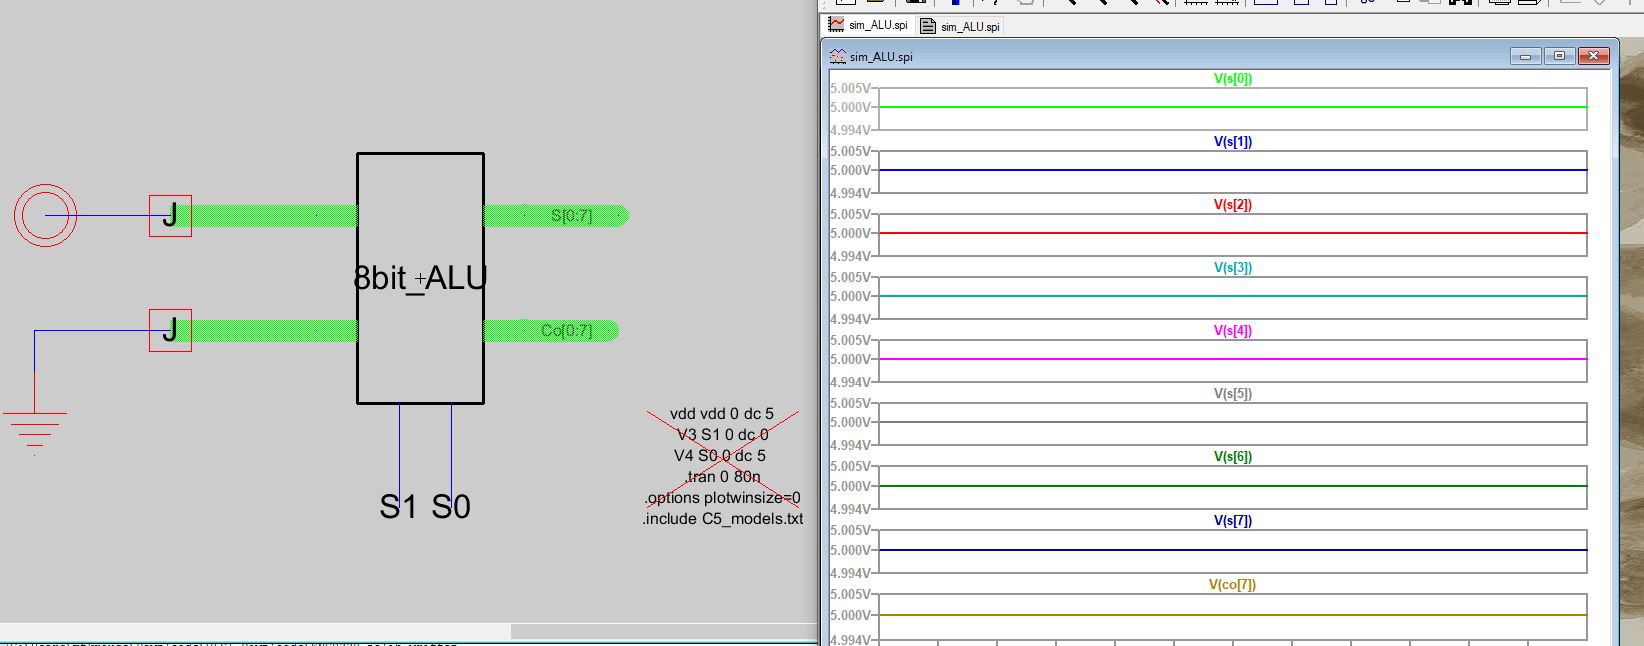Select the J node wired to ground
Image resolution: width=1644 pixels, height=646 pixels.
(x=170, y=329)
